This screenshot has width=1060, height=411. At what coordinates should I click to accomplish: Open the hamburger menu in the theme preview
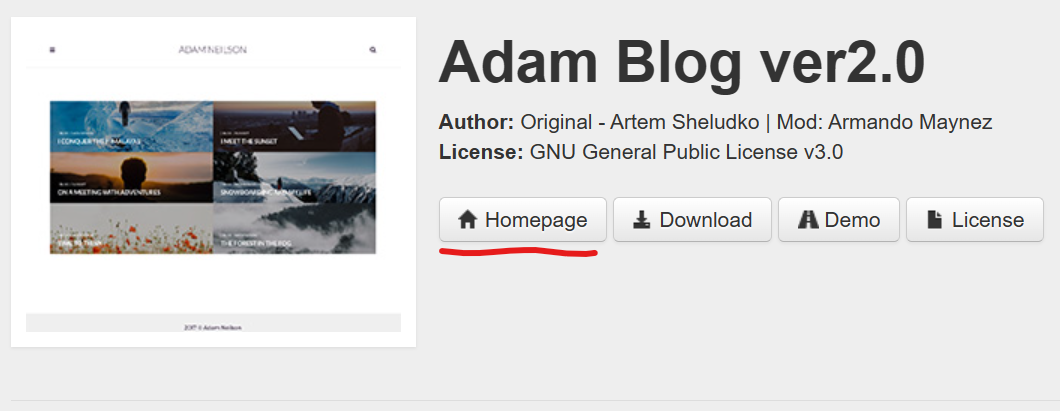pos(52,49)
